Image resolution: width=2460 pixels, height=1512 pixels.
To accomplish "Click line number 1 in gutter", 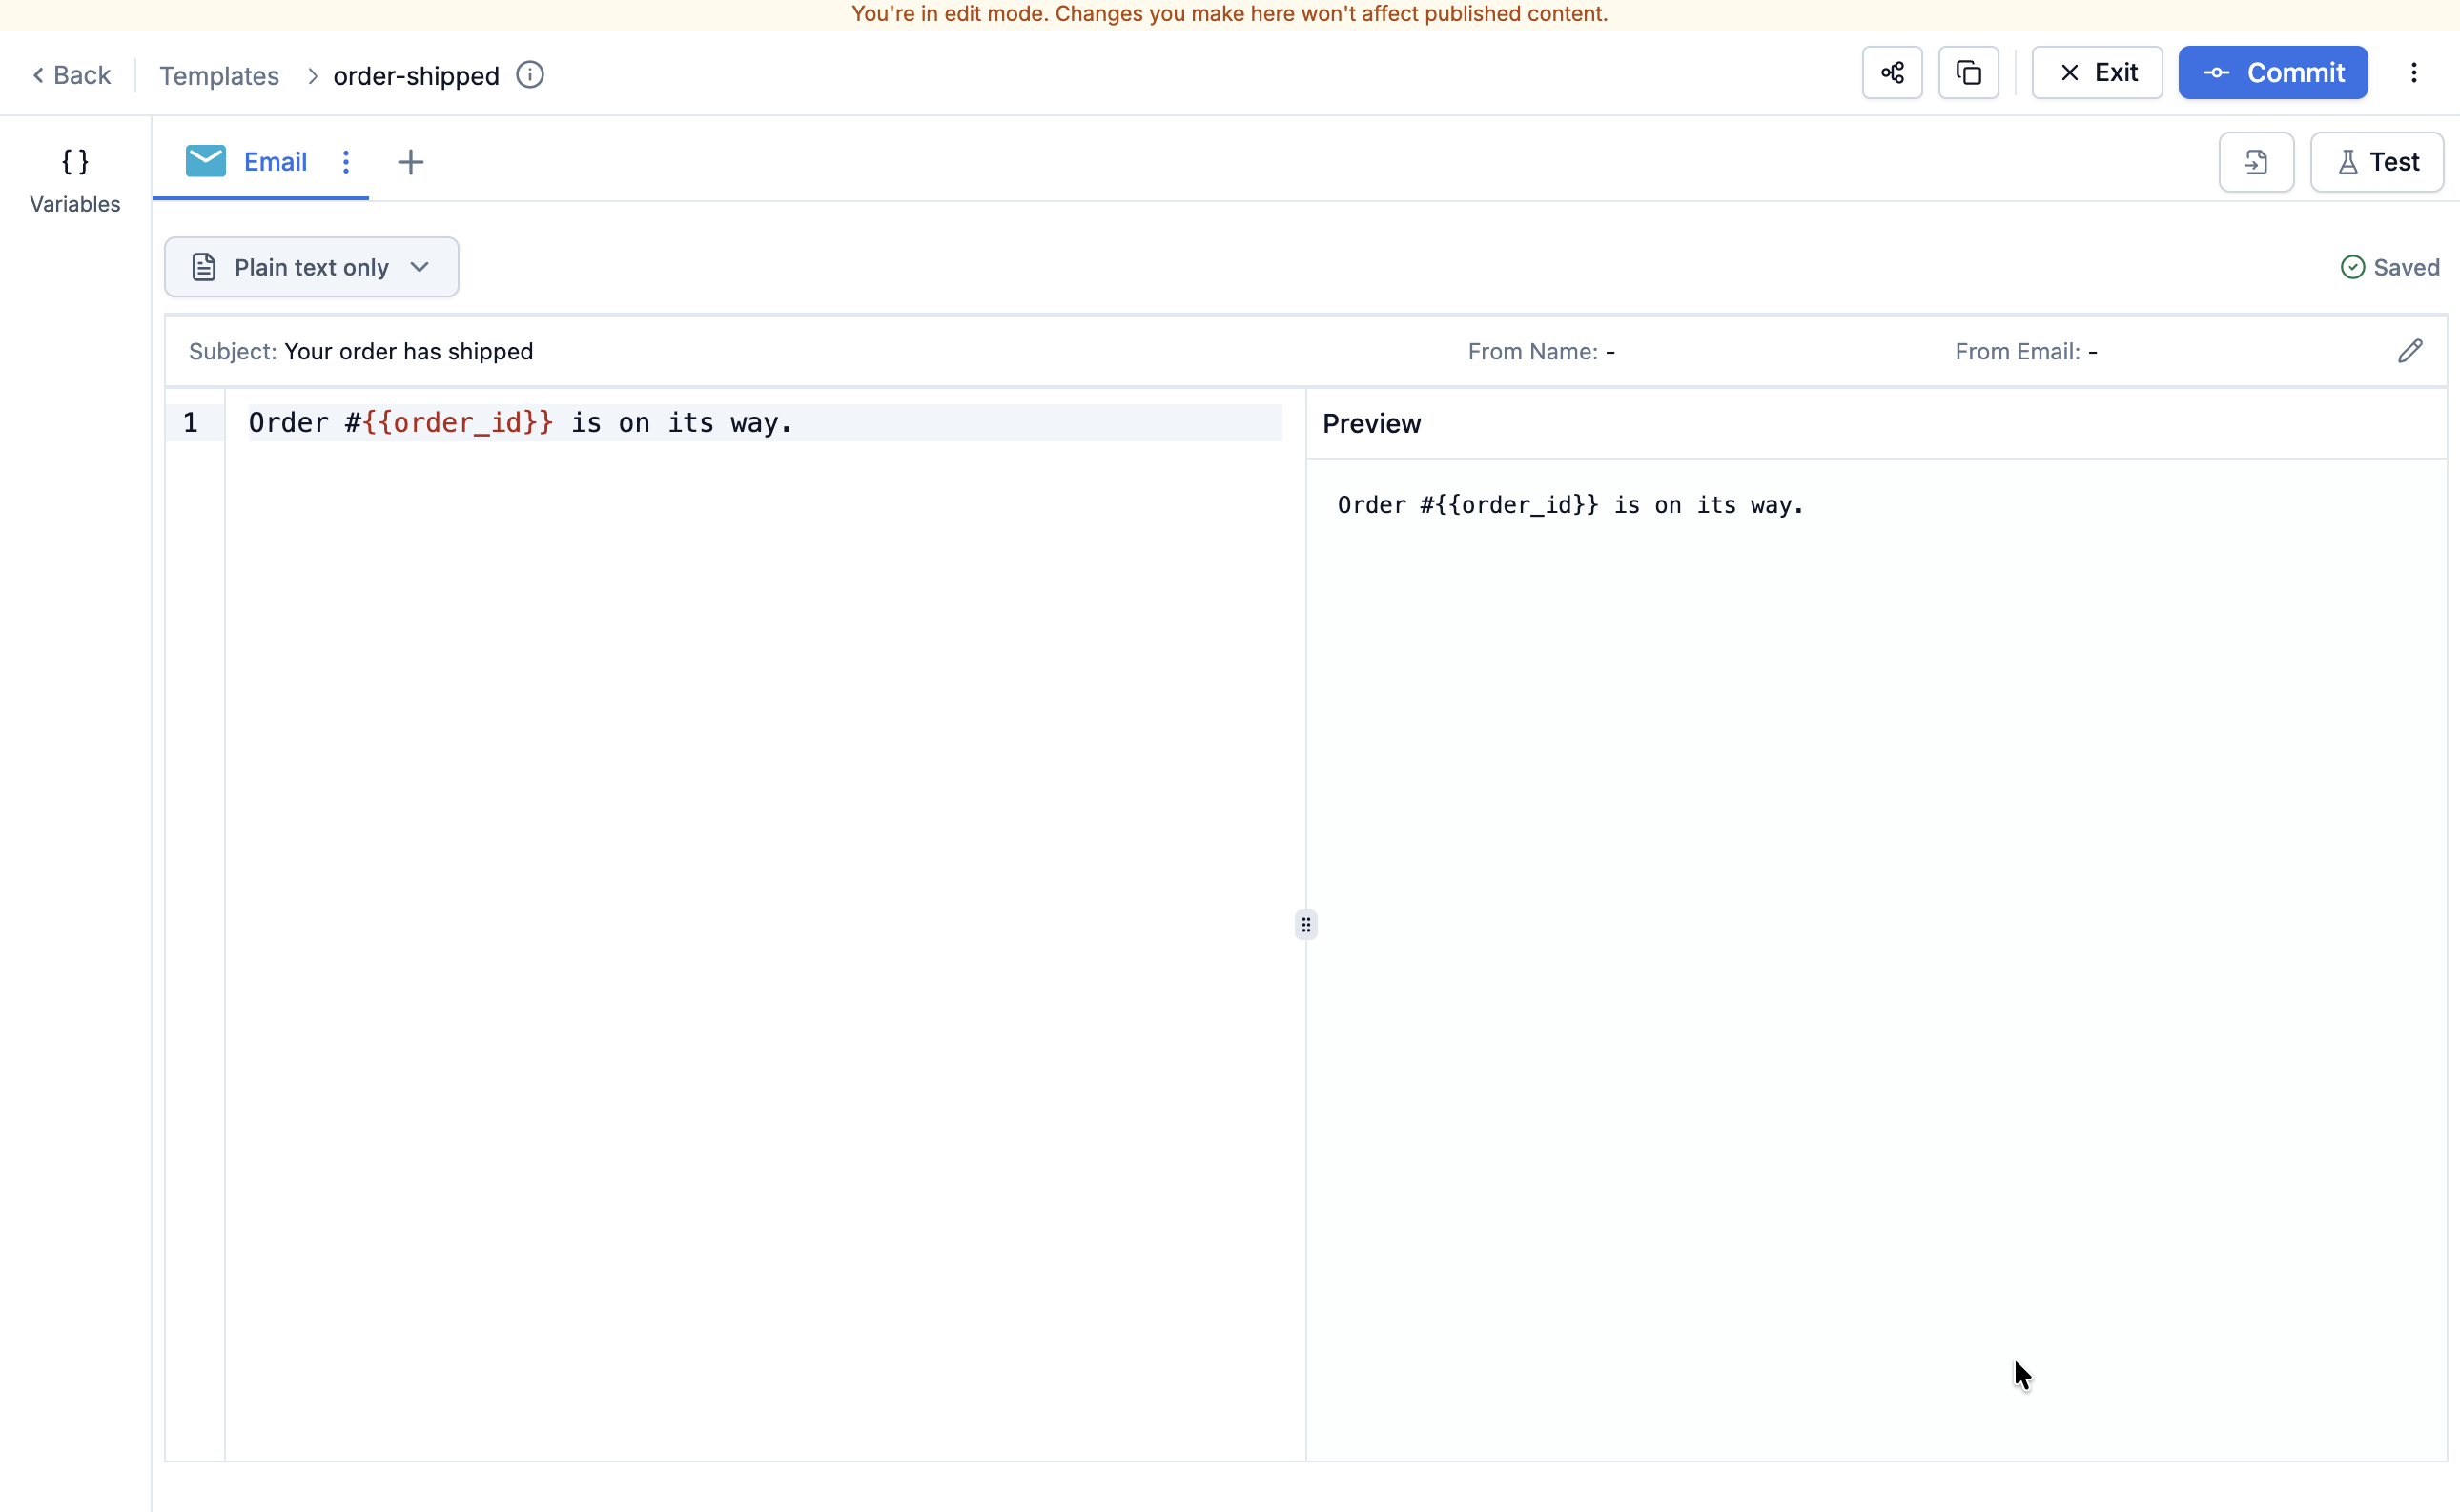I will coord(190,422).
